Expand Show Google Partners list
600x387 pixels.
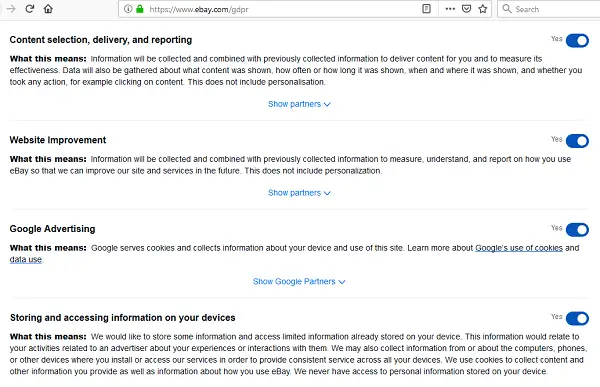click(x=299, y=282)
